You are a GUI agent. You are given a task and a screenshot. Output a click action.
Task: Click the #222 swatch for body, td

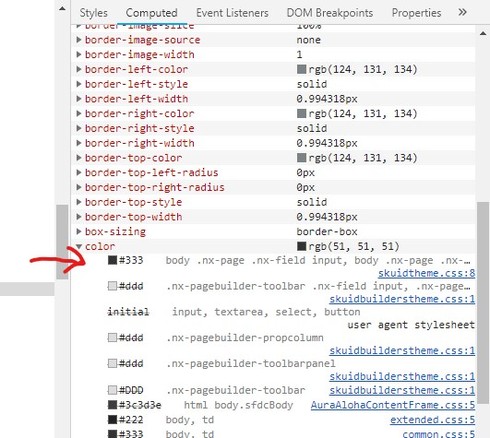[112, 419]
